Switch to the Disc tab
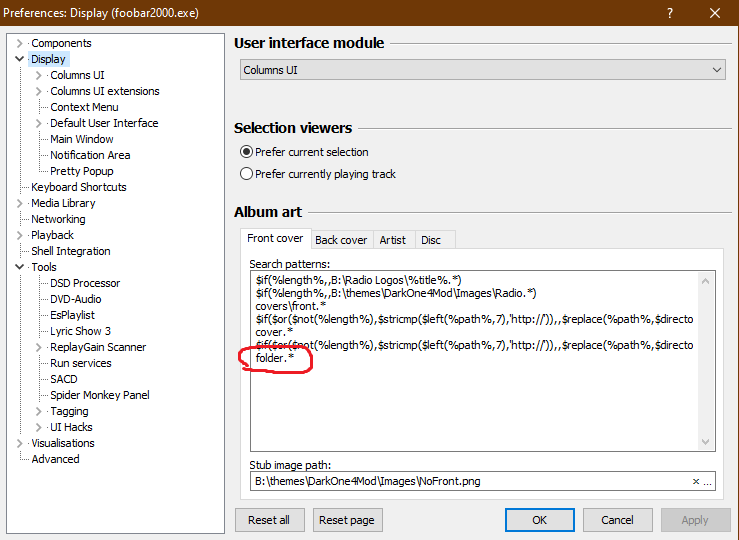The width and height of the screenshot is (739, 540). tap(431, 240)
